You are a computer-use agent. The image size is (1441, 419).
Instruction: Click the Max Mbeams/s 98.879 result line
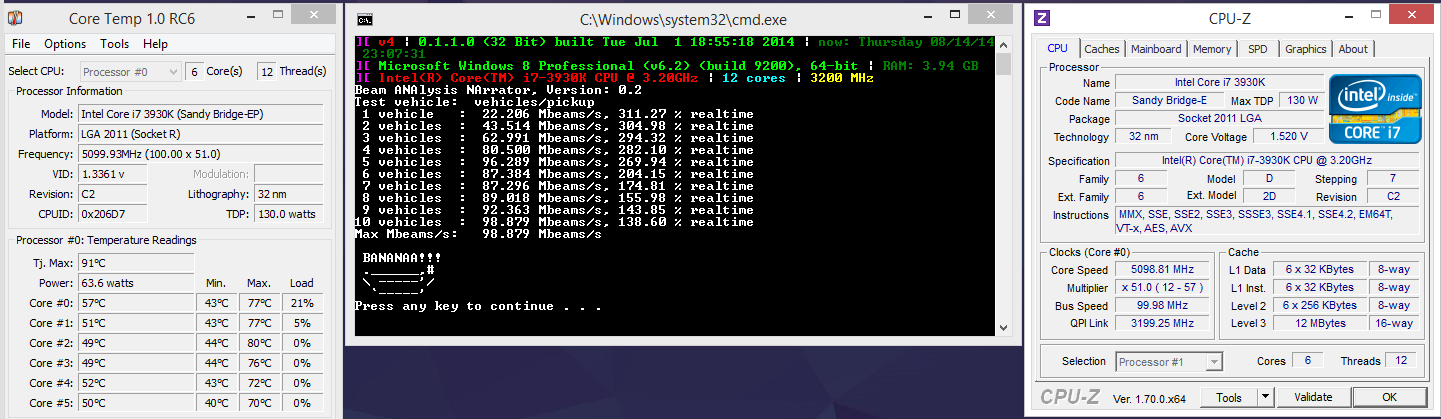[x=478, y=234]
